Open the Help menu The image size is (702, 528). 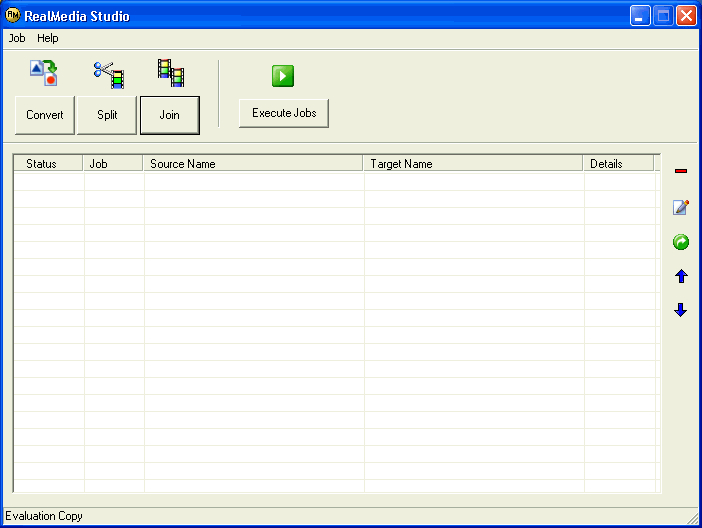click(47, 39)
